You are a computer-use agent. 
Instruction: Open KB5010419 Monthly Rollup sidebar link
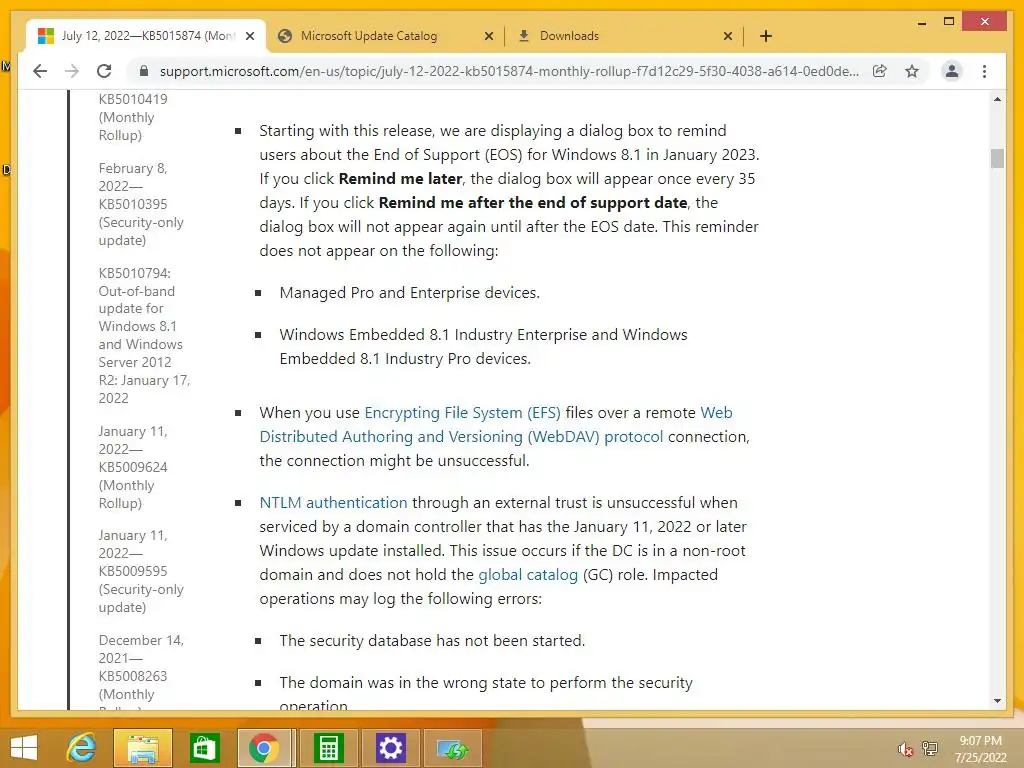(x=133, y=117)
